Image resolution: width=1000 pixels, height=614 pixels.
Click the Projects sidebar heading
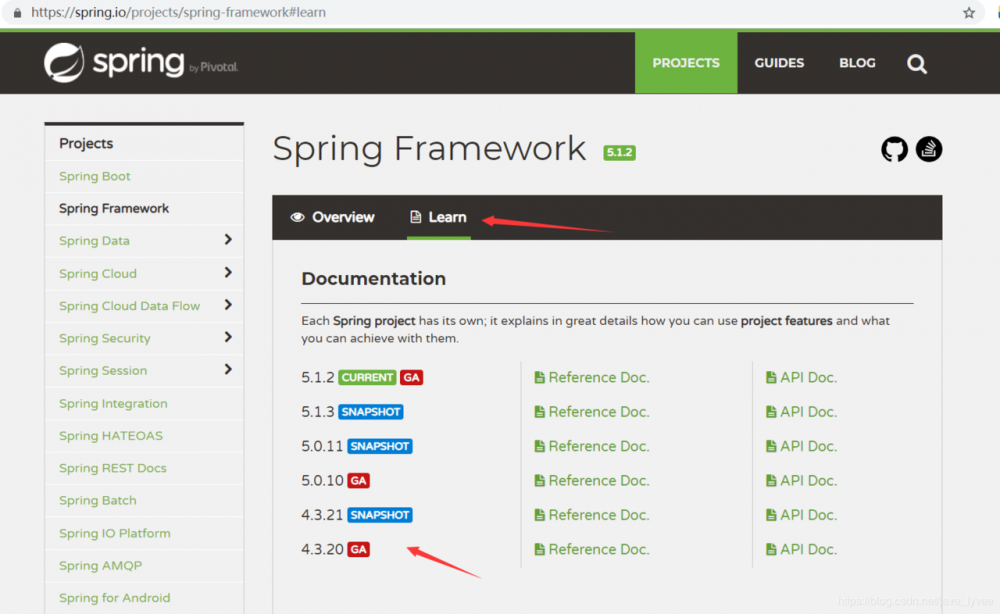[86, 143]
